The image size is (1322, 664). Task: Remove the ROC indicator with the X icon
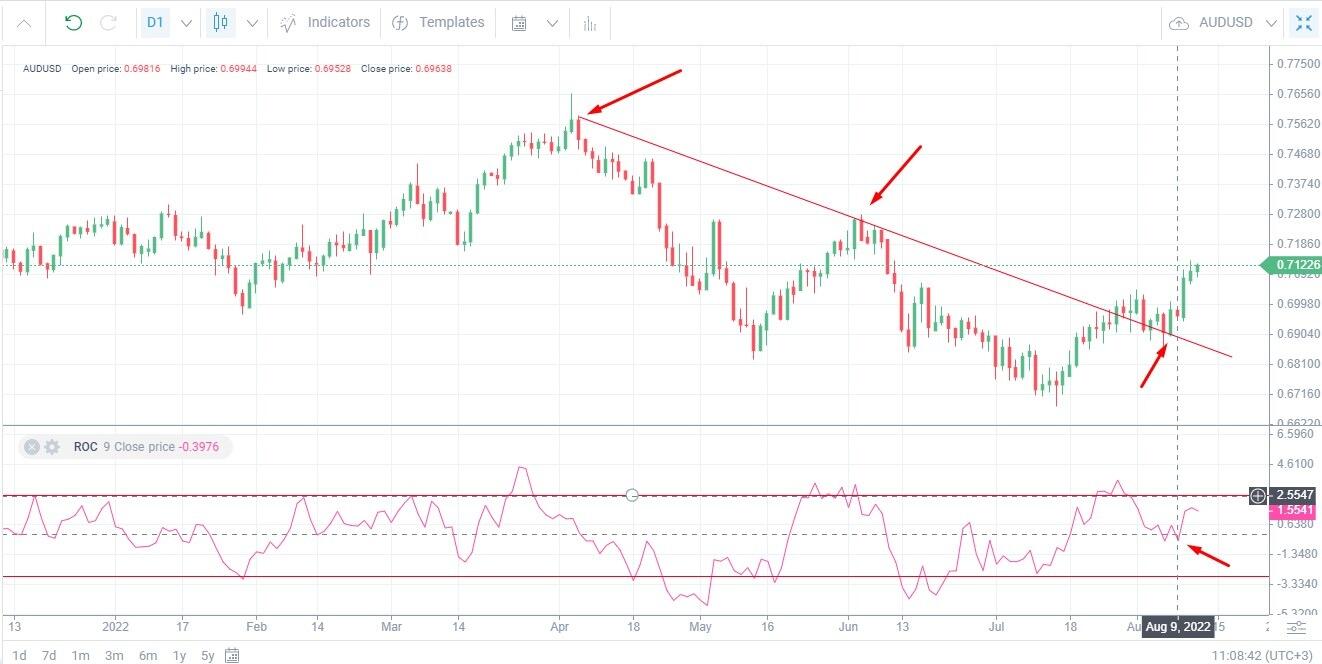(x=31, y=446)
